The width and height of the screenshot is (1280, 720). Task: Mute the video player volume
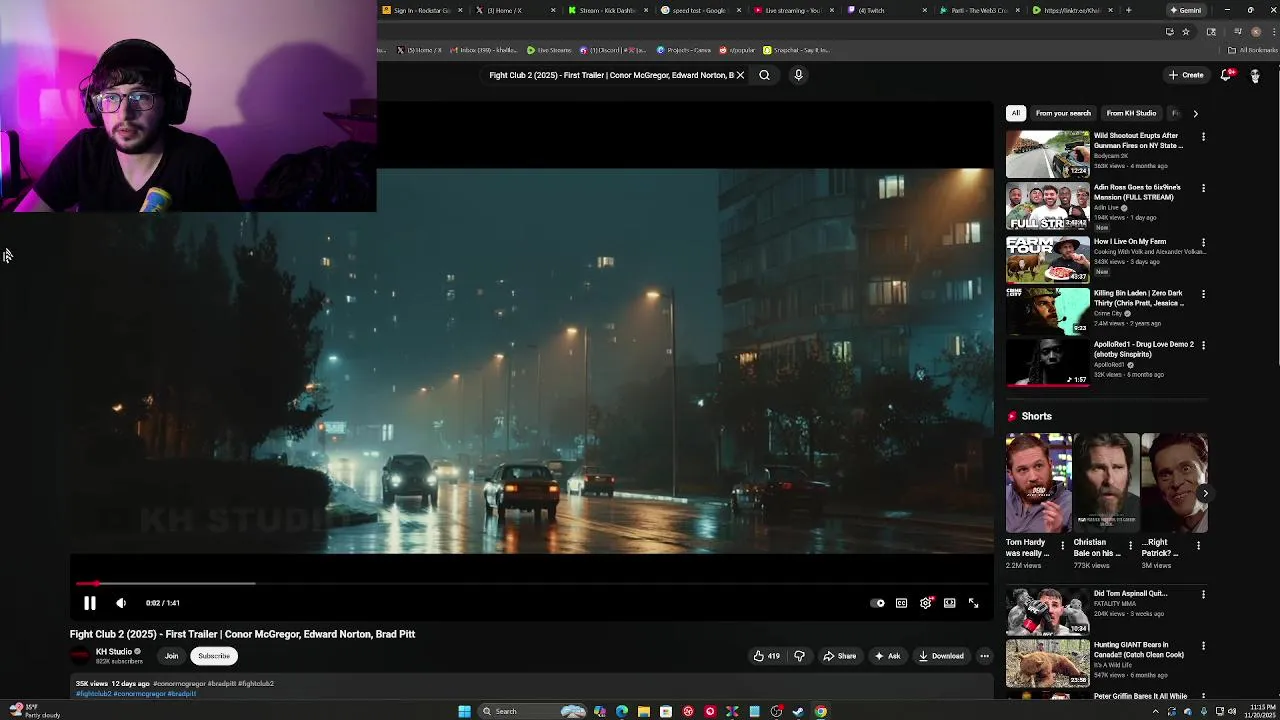(x=121, y=603)
